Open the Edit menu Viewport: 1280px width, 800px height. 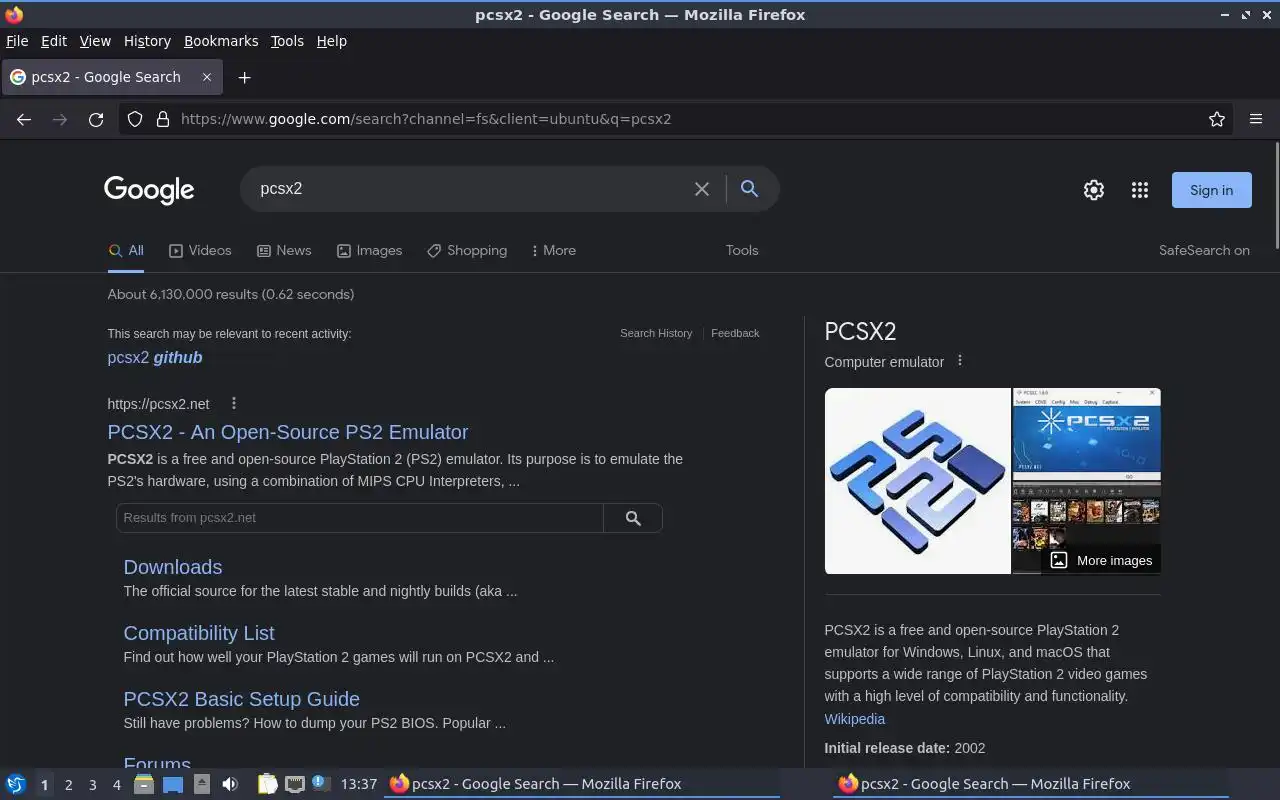click(x=54, y=41)
